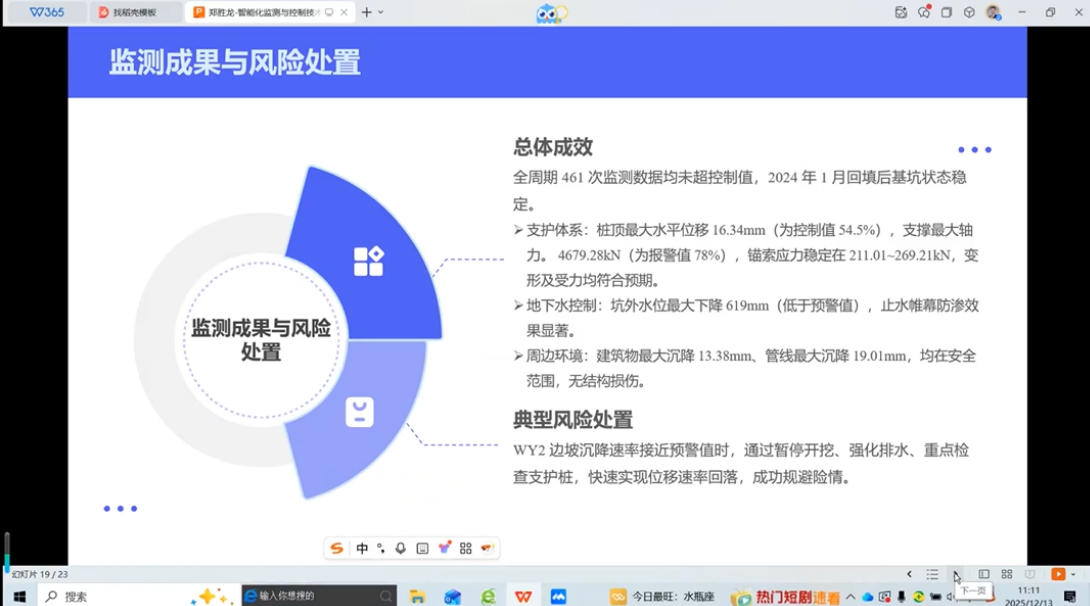Start slideshow with orange play button
This screenshot has height=606, width=1090.
(1057, 574)
